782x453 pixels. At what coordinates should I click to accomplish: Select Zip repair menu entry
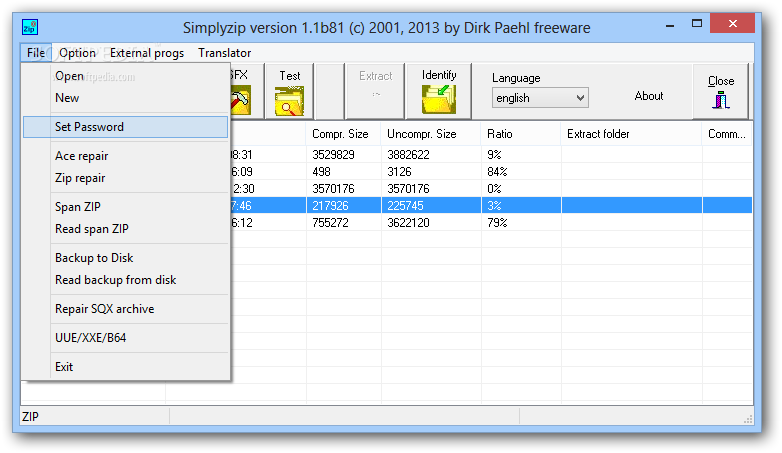[126, 178]
